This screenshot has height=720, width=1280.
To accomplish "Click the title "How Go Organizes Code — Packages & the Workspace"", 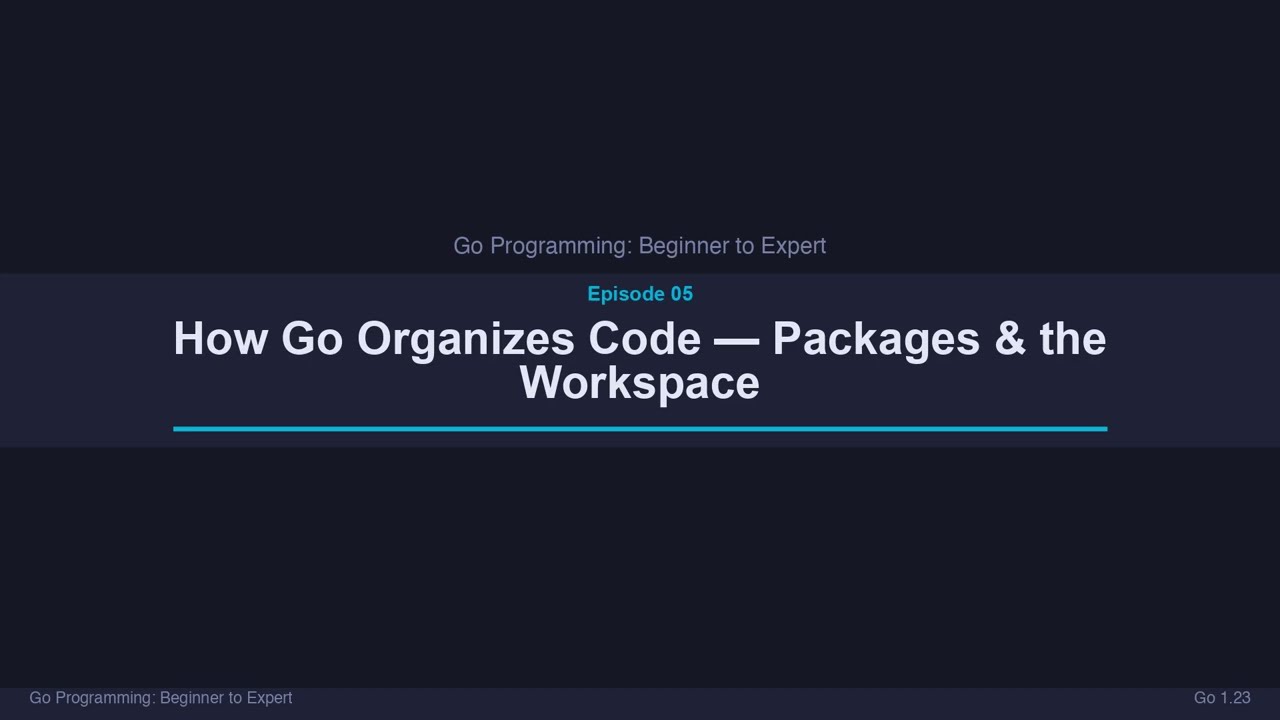I will pos(640,361).
